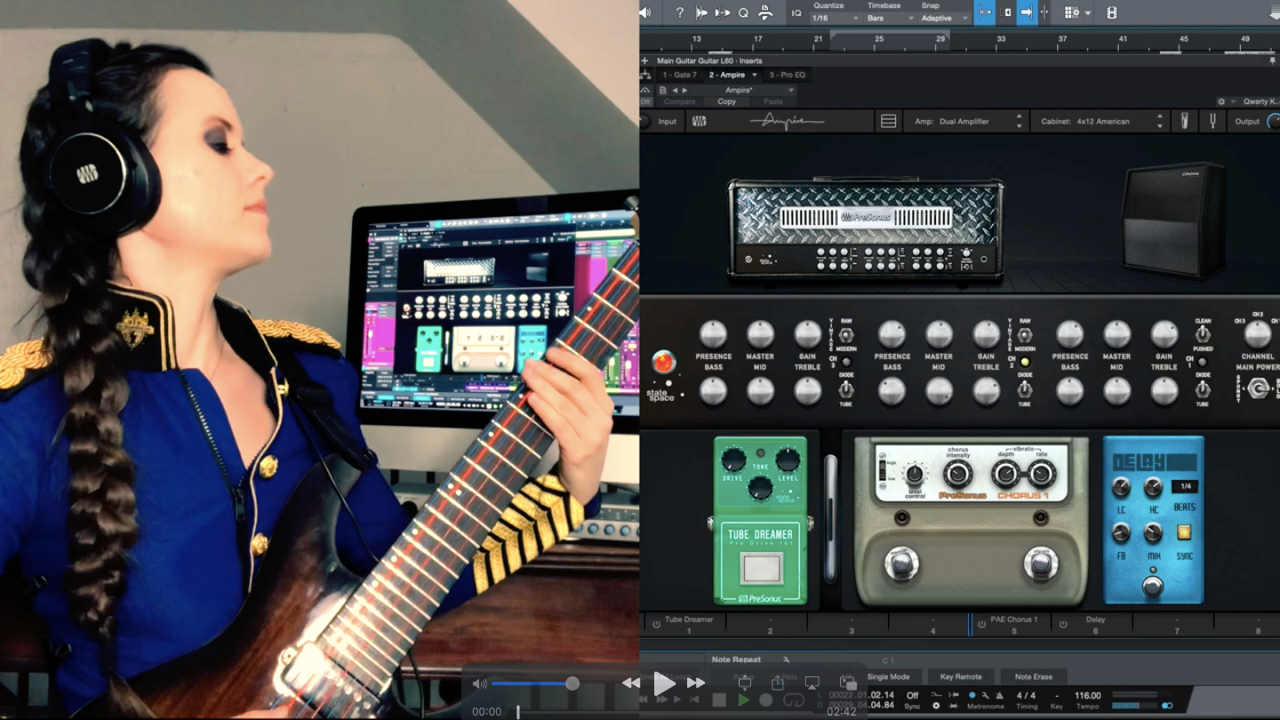This screenshot has width=1280, height=720.
Task: Expand the Ampire tab dropdown arrow
Action: pyautogui.click(x=755, y=75)
